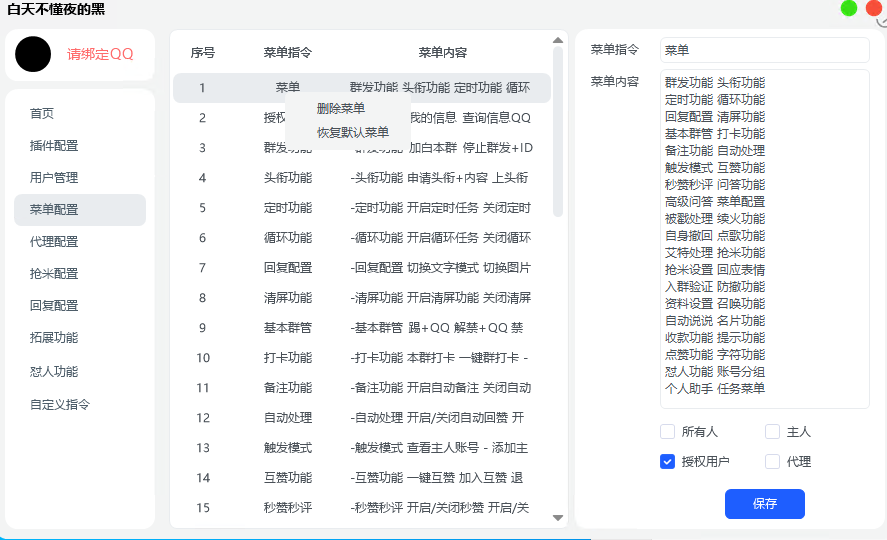Click the green window control button
Viewport: 887px width, 540px height.
pos(849,9)
